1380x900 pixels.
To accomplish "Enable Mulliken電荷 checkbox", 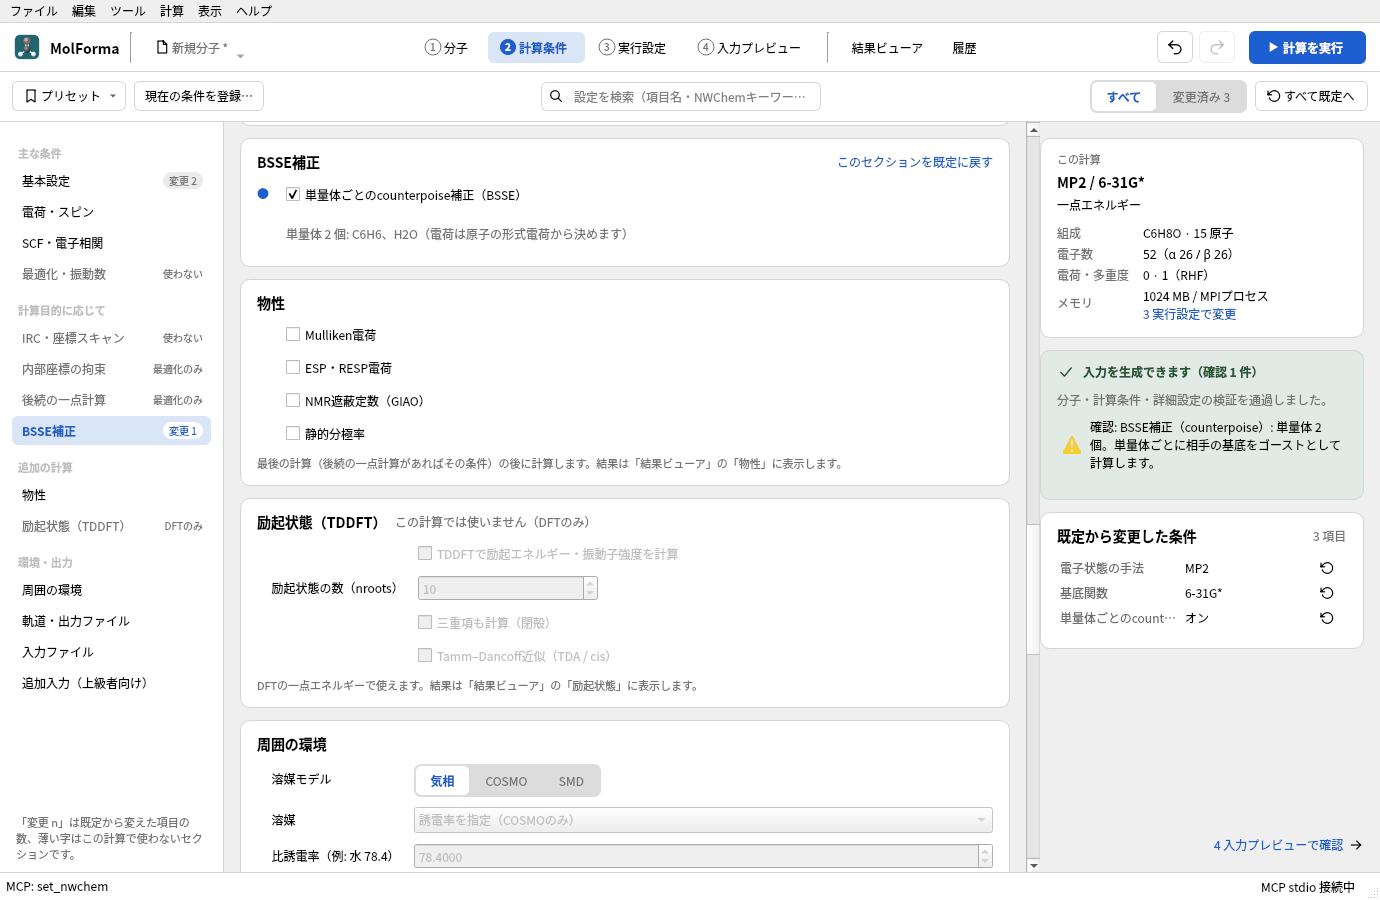I will tap(293, 334).
